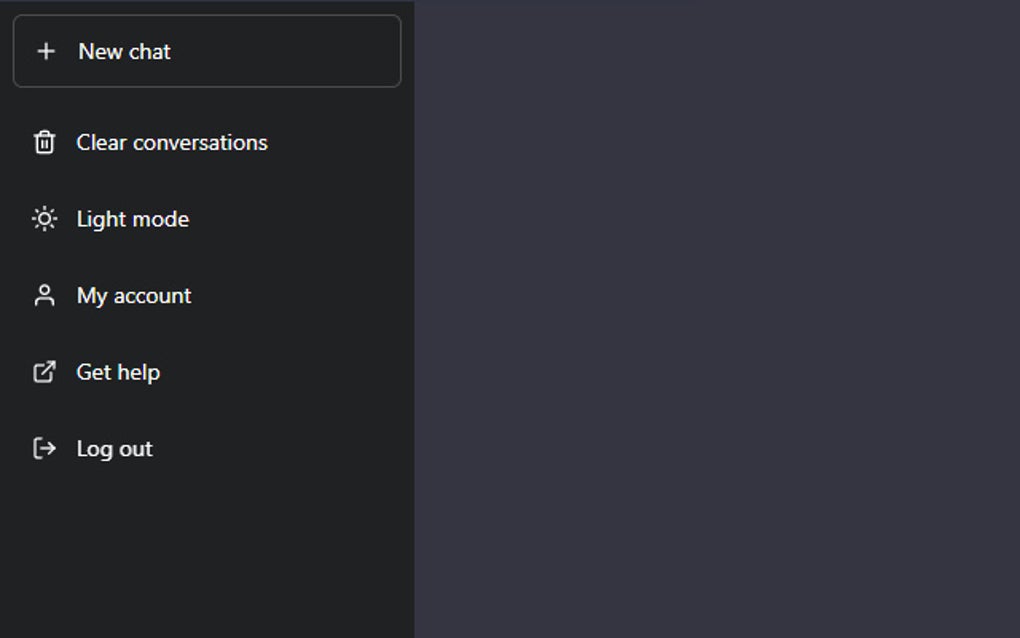Click the logout arrow icon
Viewport: 1020px width, 638px height.
pyautogui.click(x=44, y=448)
